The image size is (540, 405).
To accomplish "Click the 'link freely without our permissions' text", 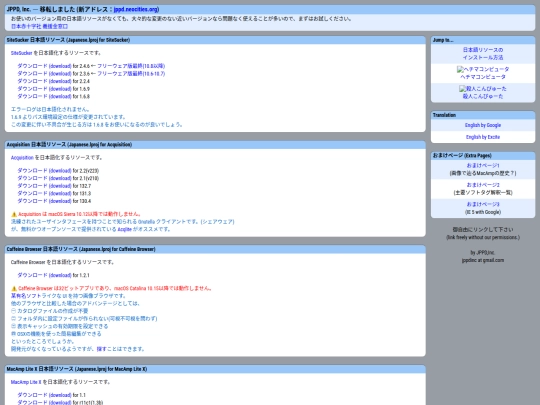I will [x=483, y=237].
